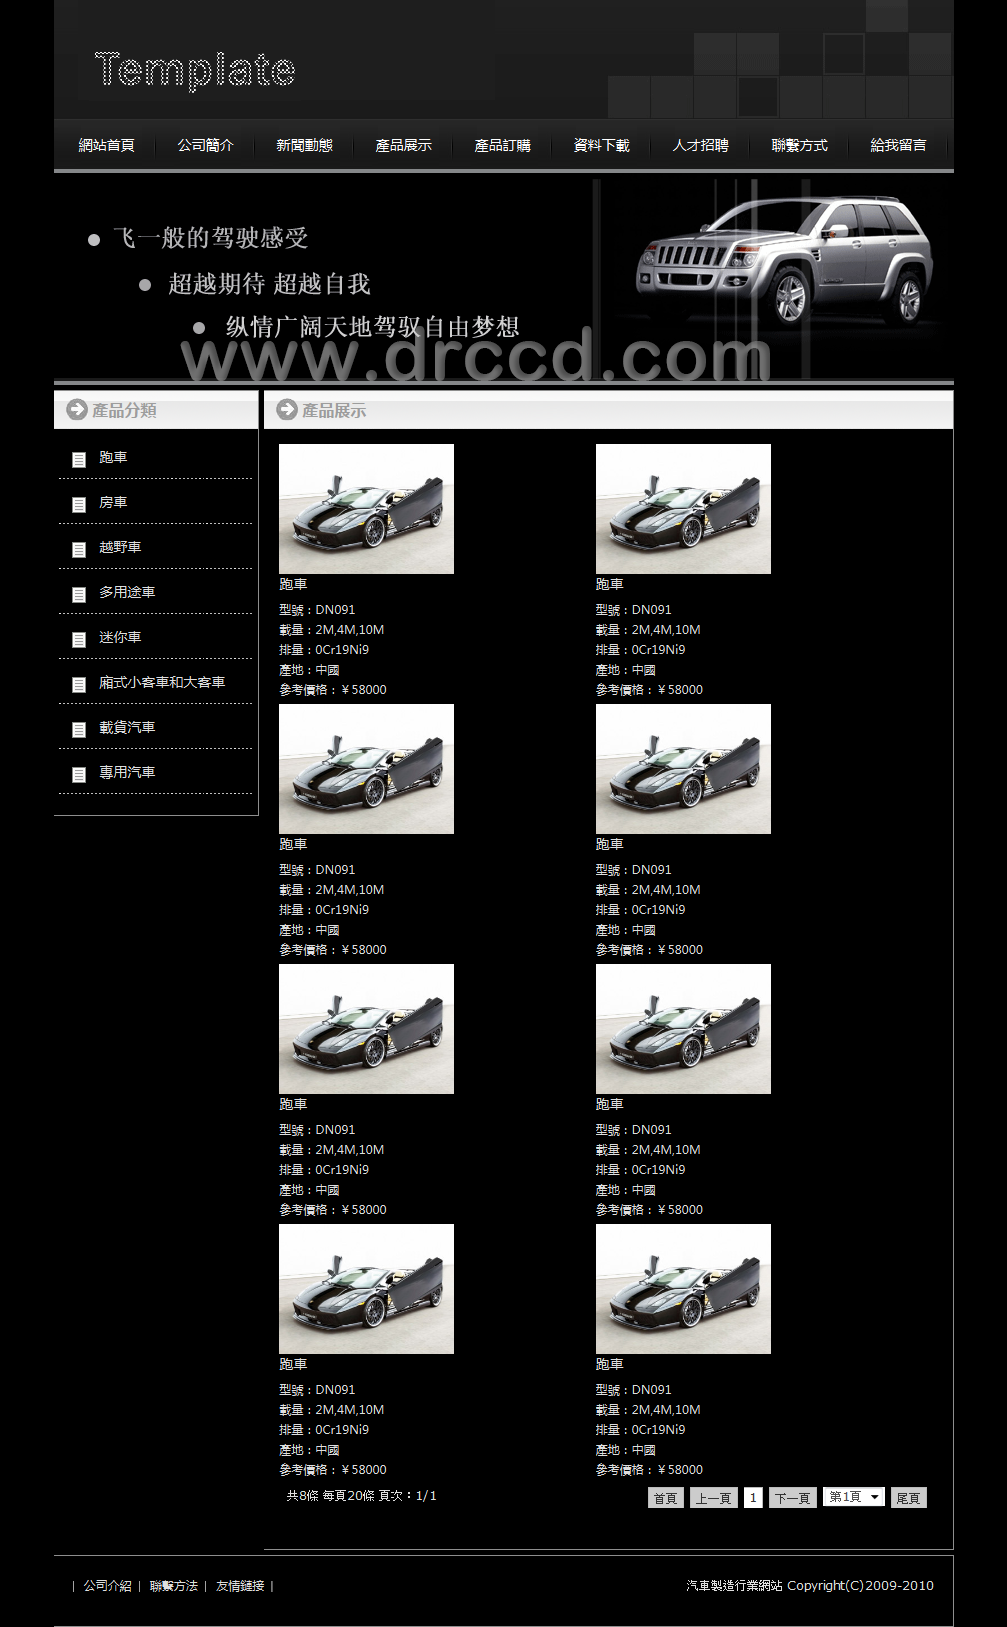
Task: Select the 廂式小客車和大客車 category link
Action: 162,683
